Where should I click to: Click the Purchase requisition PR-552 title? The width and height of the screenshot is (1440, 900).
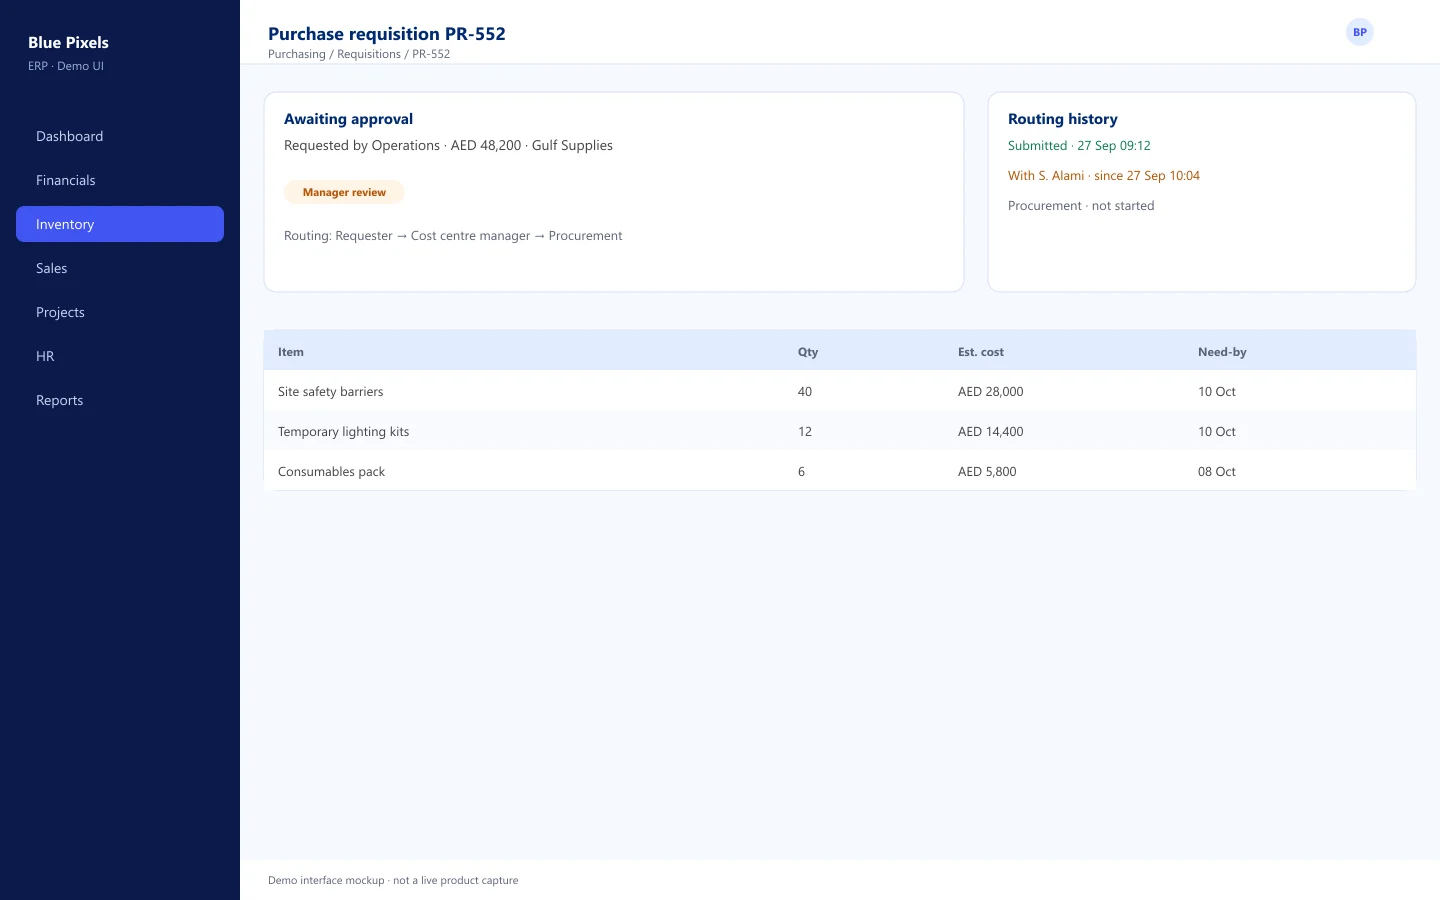pos(387,33)
